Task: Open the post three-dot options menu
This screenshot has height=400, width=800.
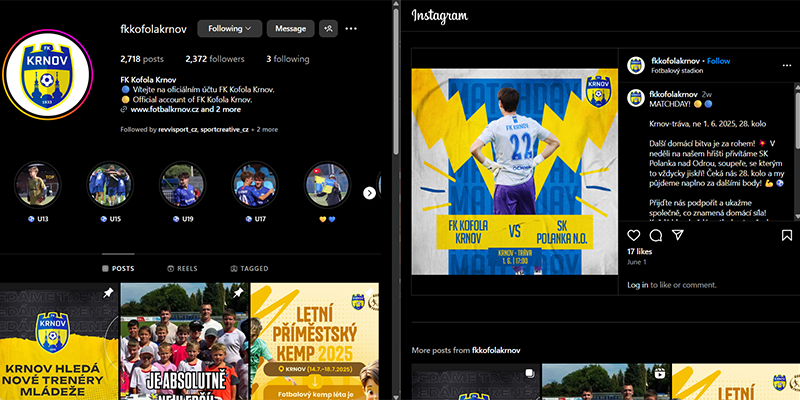Action: coord(787,65)
